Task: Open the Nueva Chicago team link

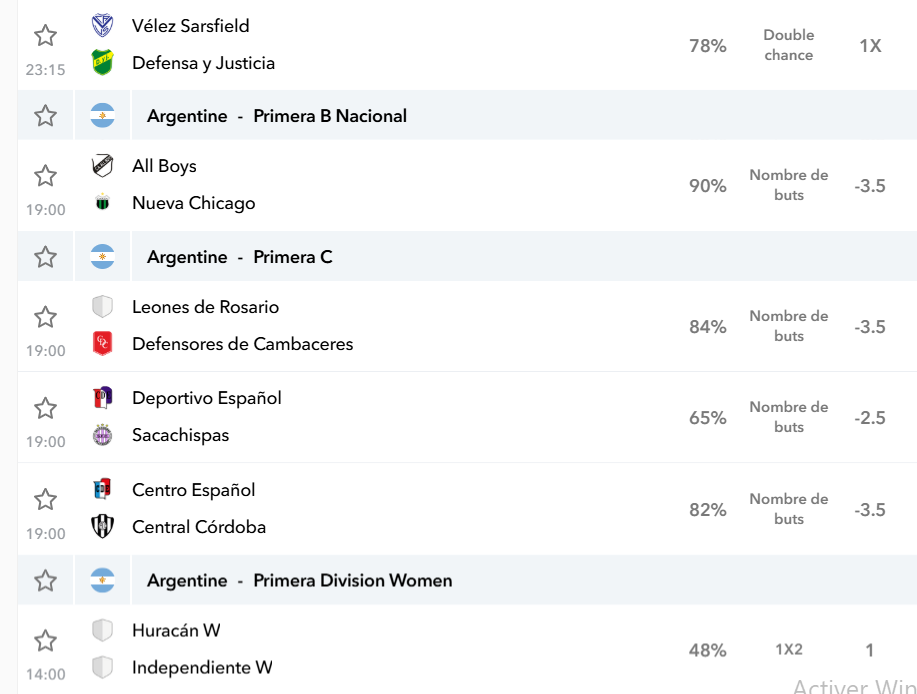Action: (x=194, y=203)
